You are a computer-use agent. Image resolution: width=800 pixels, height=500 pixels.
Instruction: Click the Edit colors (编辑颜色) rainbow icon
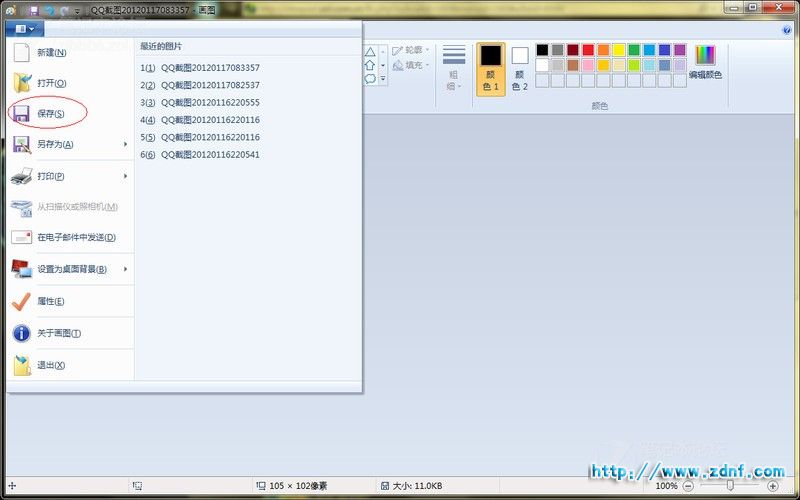tap(705, 55)
